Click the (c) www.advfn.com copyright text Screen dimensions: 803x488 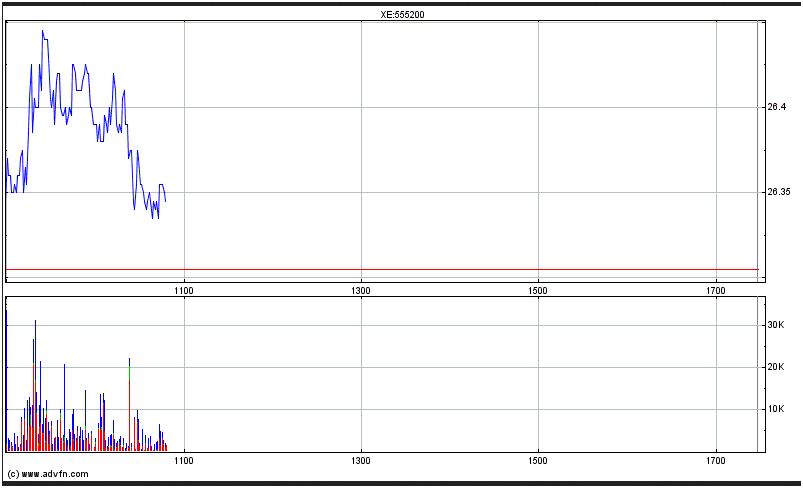48,474
